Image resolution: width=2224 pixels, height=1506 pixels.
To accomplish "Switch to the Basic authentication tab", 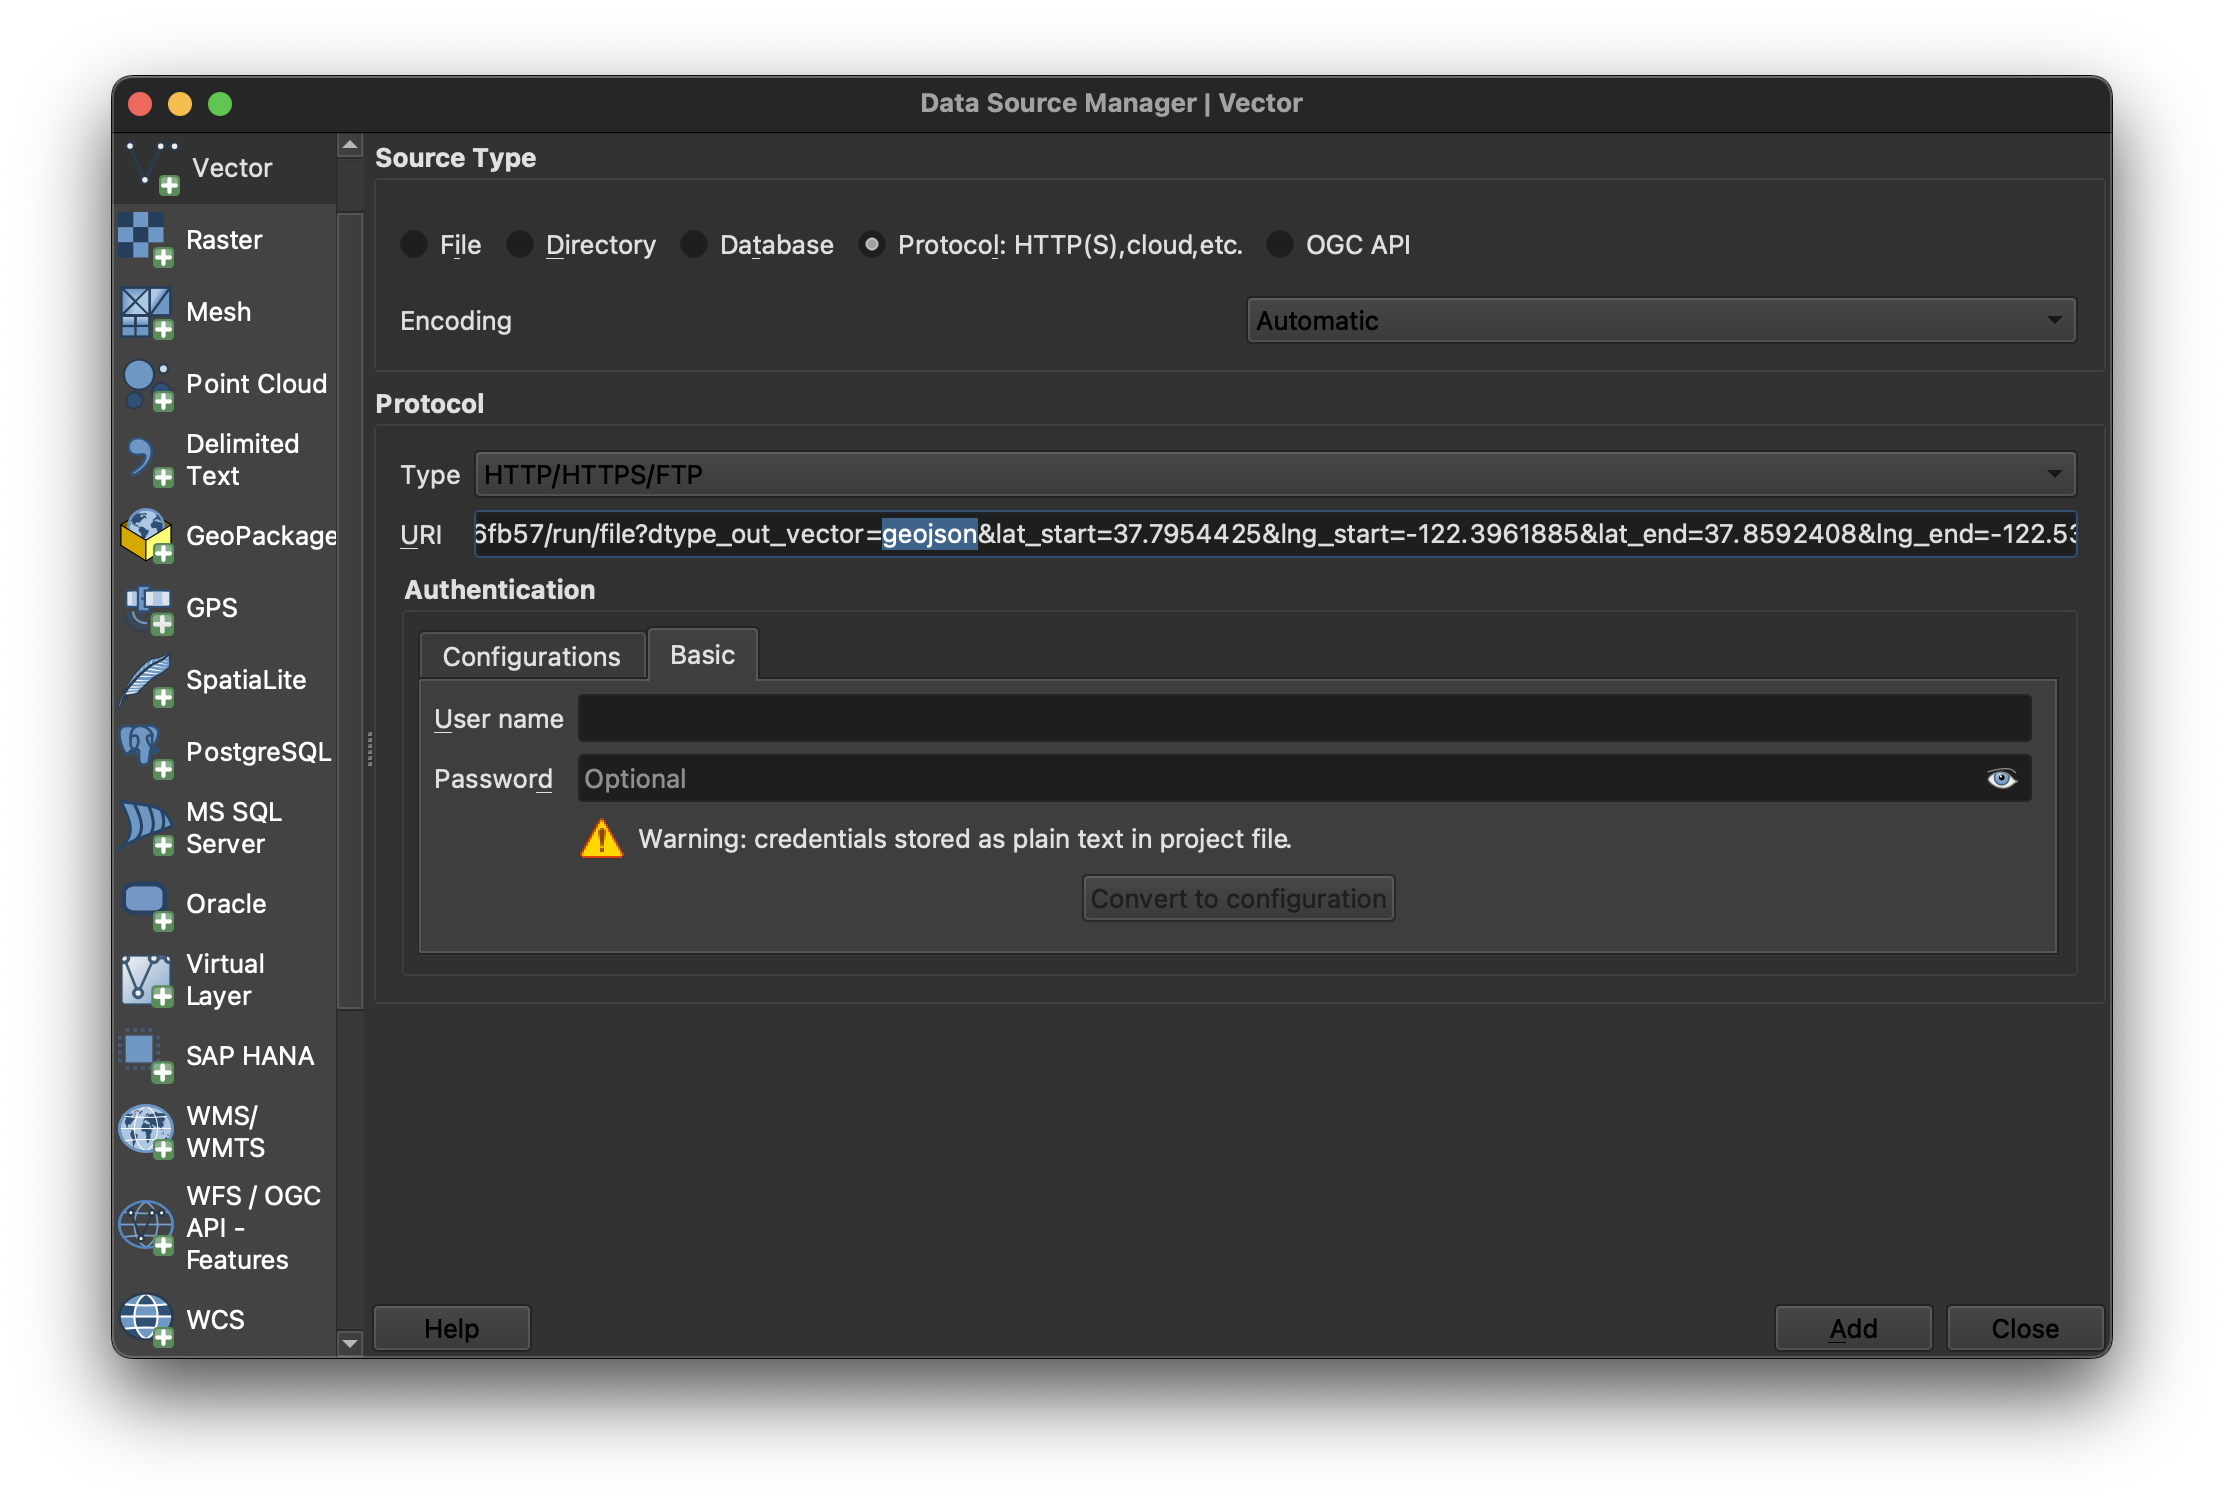I will coord(702,655).
